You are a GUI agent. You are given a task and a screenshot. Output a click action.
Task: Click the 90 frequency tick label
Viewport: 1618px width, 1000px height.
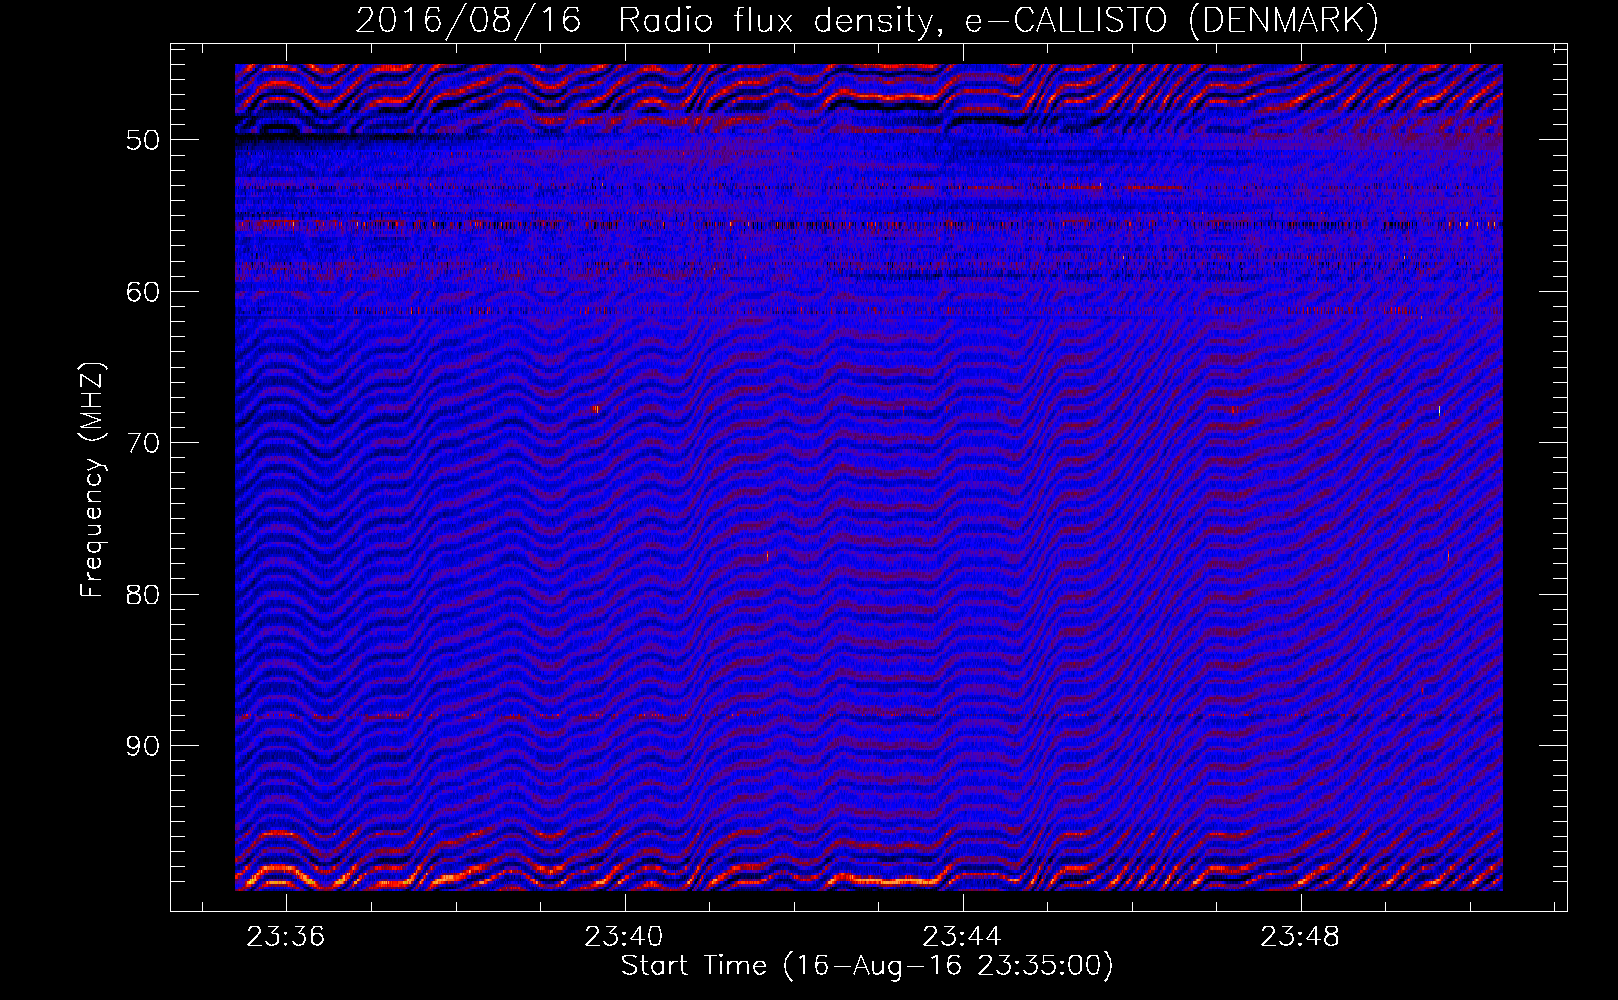[142, 746]
